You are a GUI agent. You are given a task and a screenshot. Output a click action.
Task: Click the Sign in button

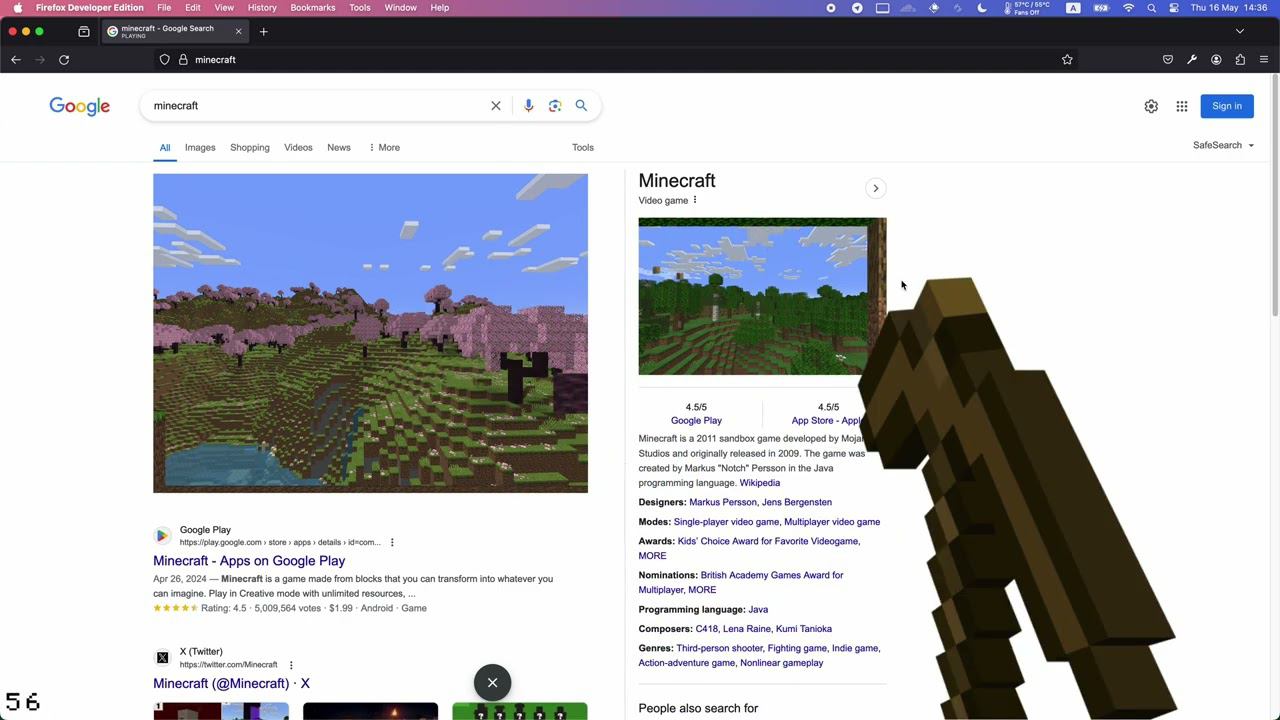[1227, 106]
